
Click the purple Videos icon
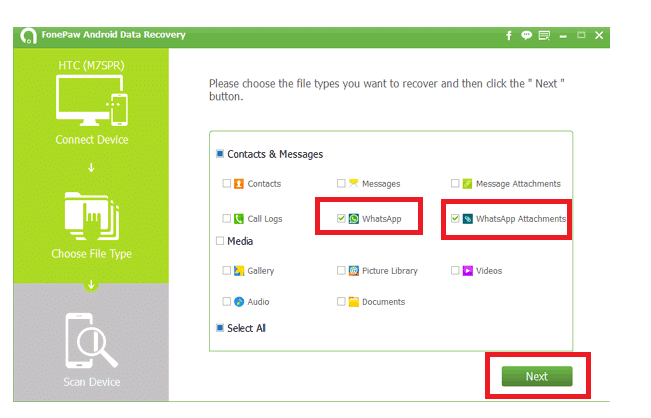(467, 271)
